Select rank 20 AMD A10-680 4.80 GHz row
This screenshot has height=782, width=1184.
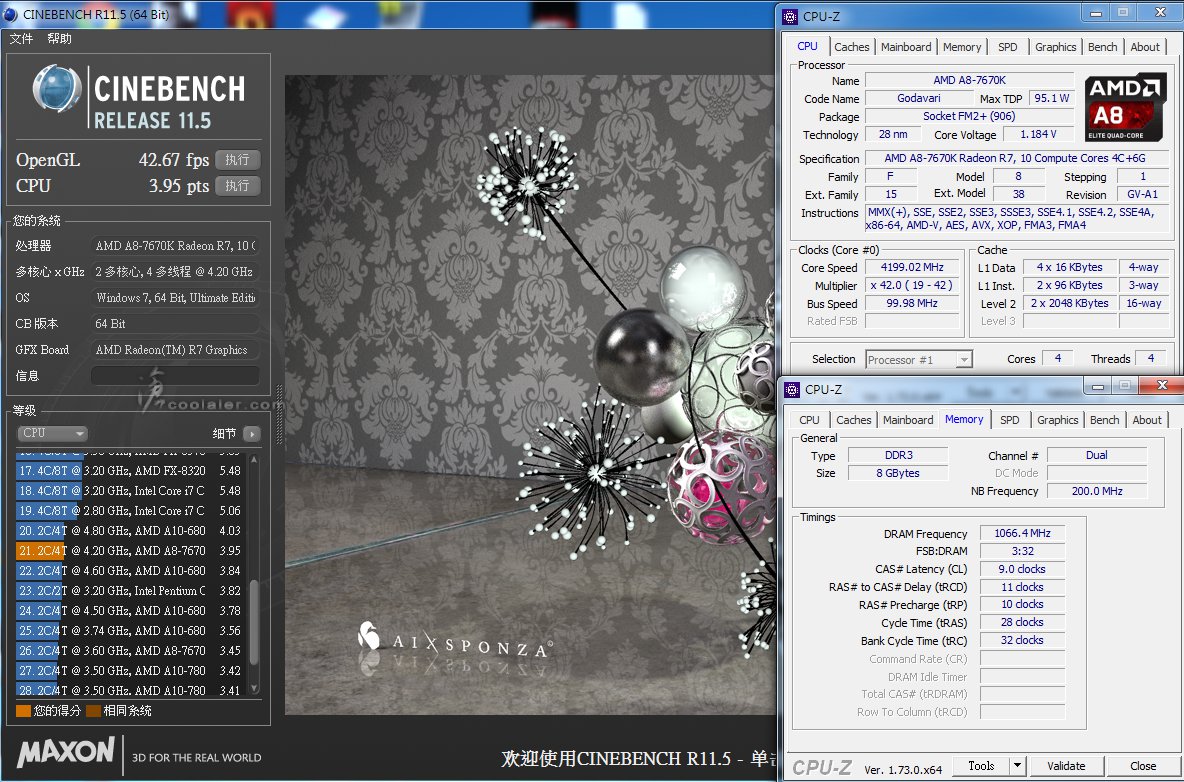click(130, 531)
